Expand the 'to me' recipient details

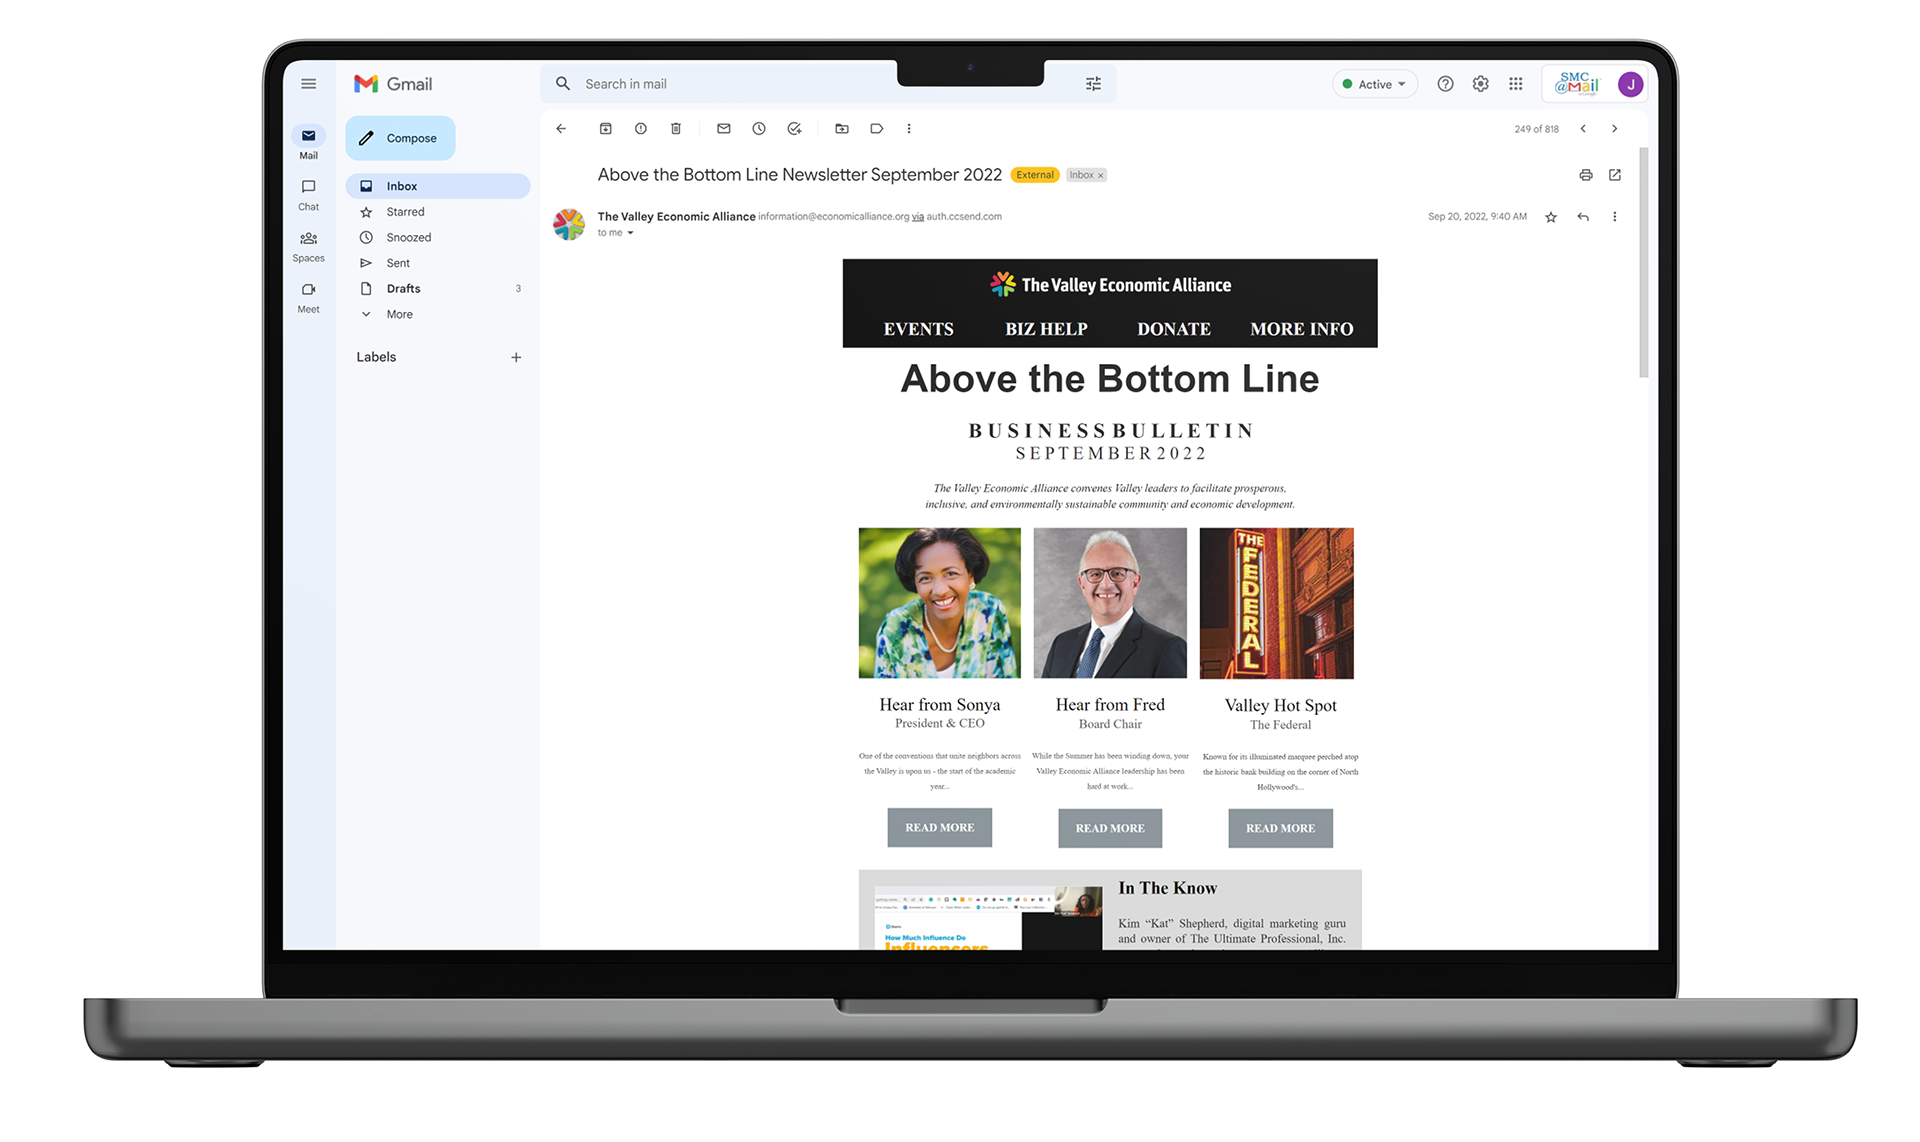pyautogui.click(x=630, y=233)
